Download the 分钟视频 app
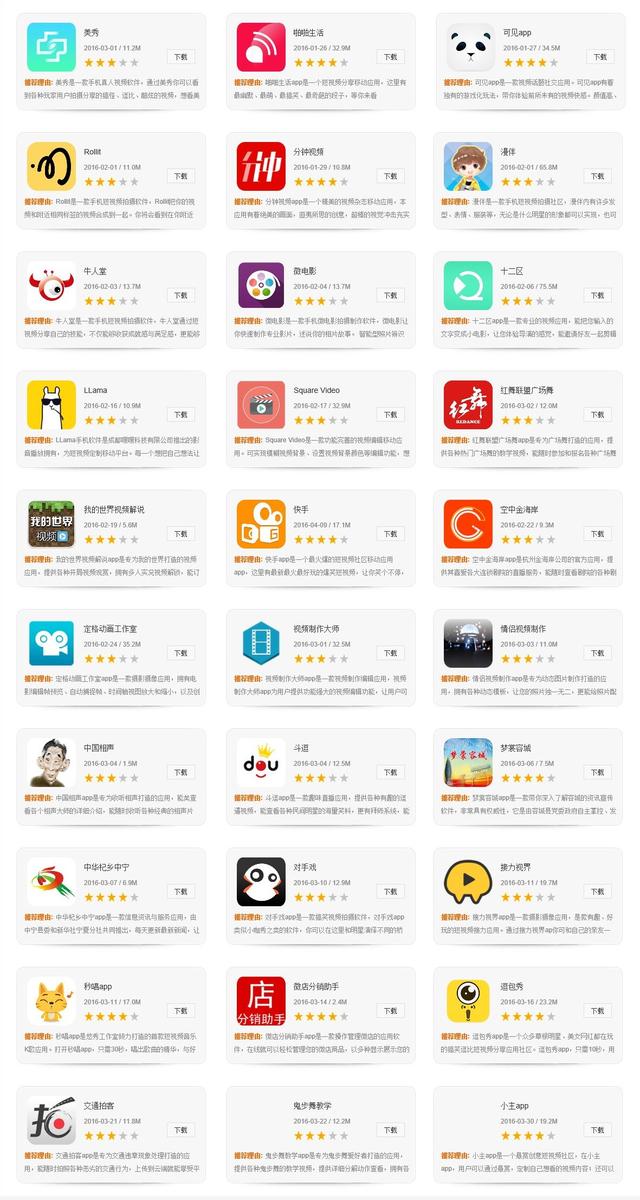The width and height of the screenshot is (640, 1200). pos(389,176)
